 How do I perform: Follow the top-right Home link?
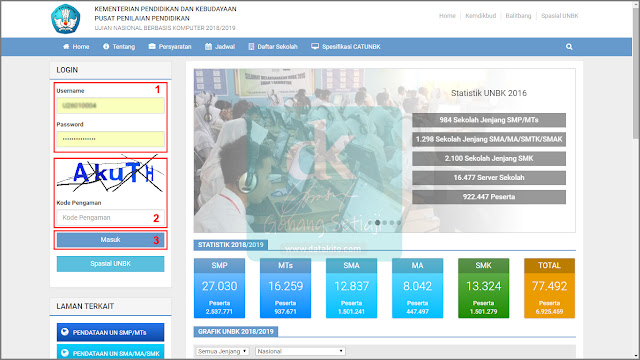click(447, 16)
